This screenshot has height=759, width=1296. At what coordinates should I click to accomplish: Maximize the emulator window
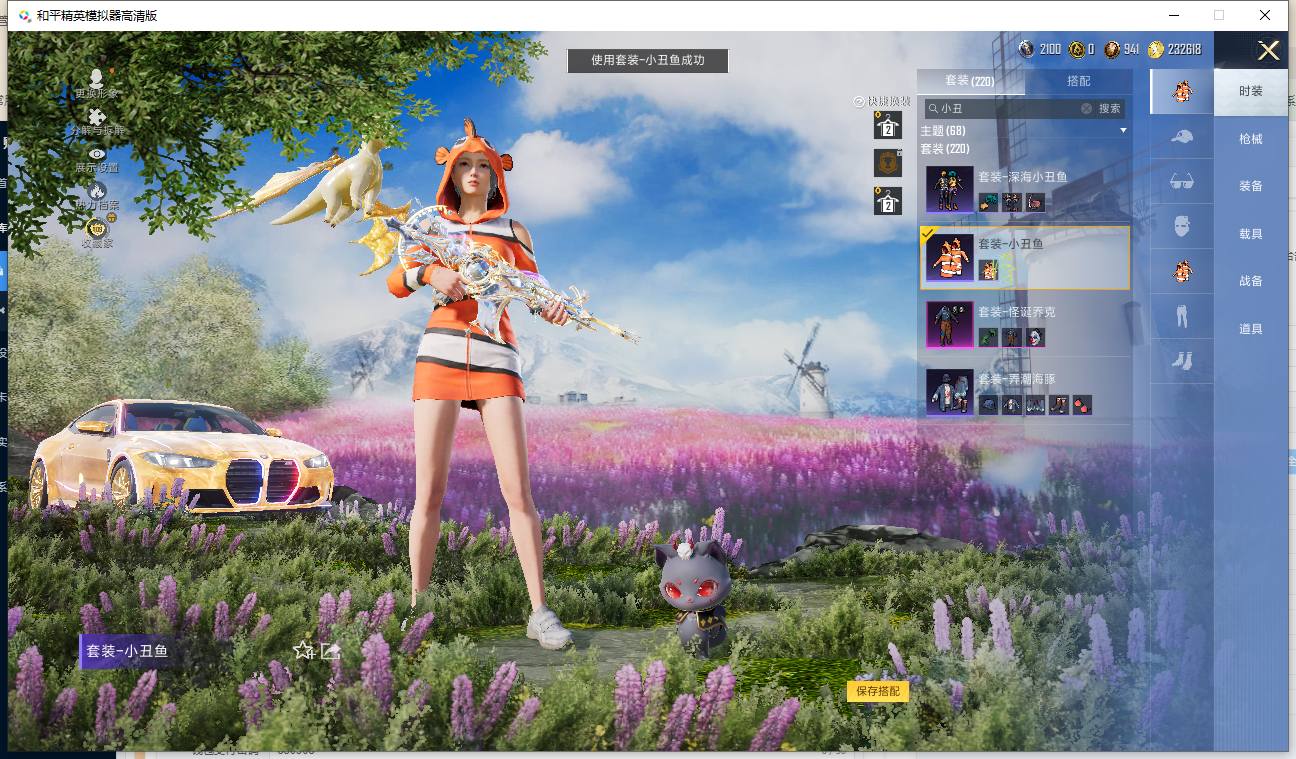pos(1219,15)
